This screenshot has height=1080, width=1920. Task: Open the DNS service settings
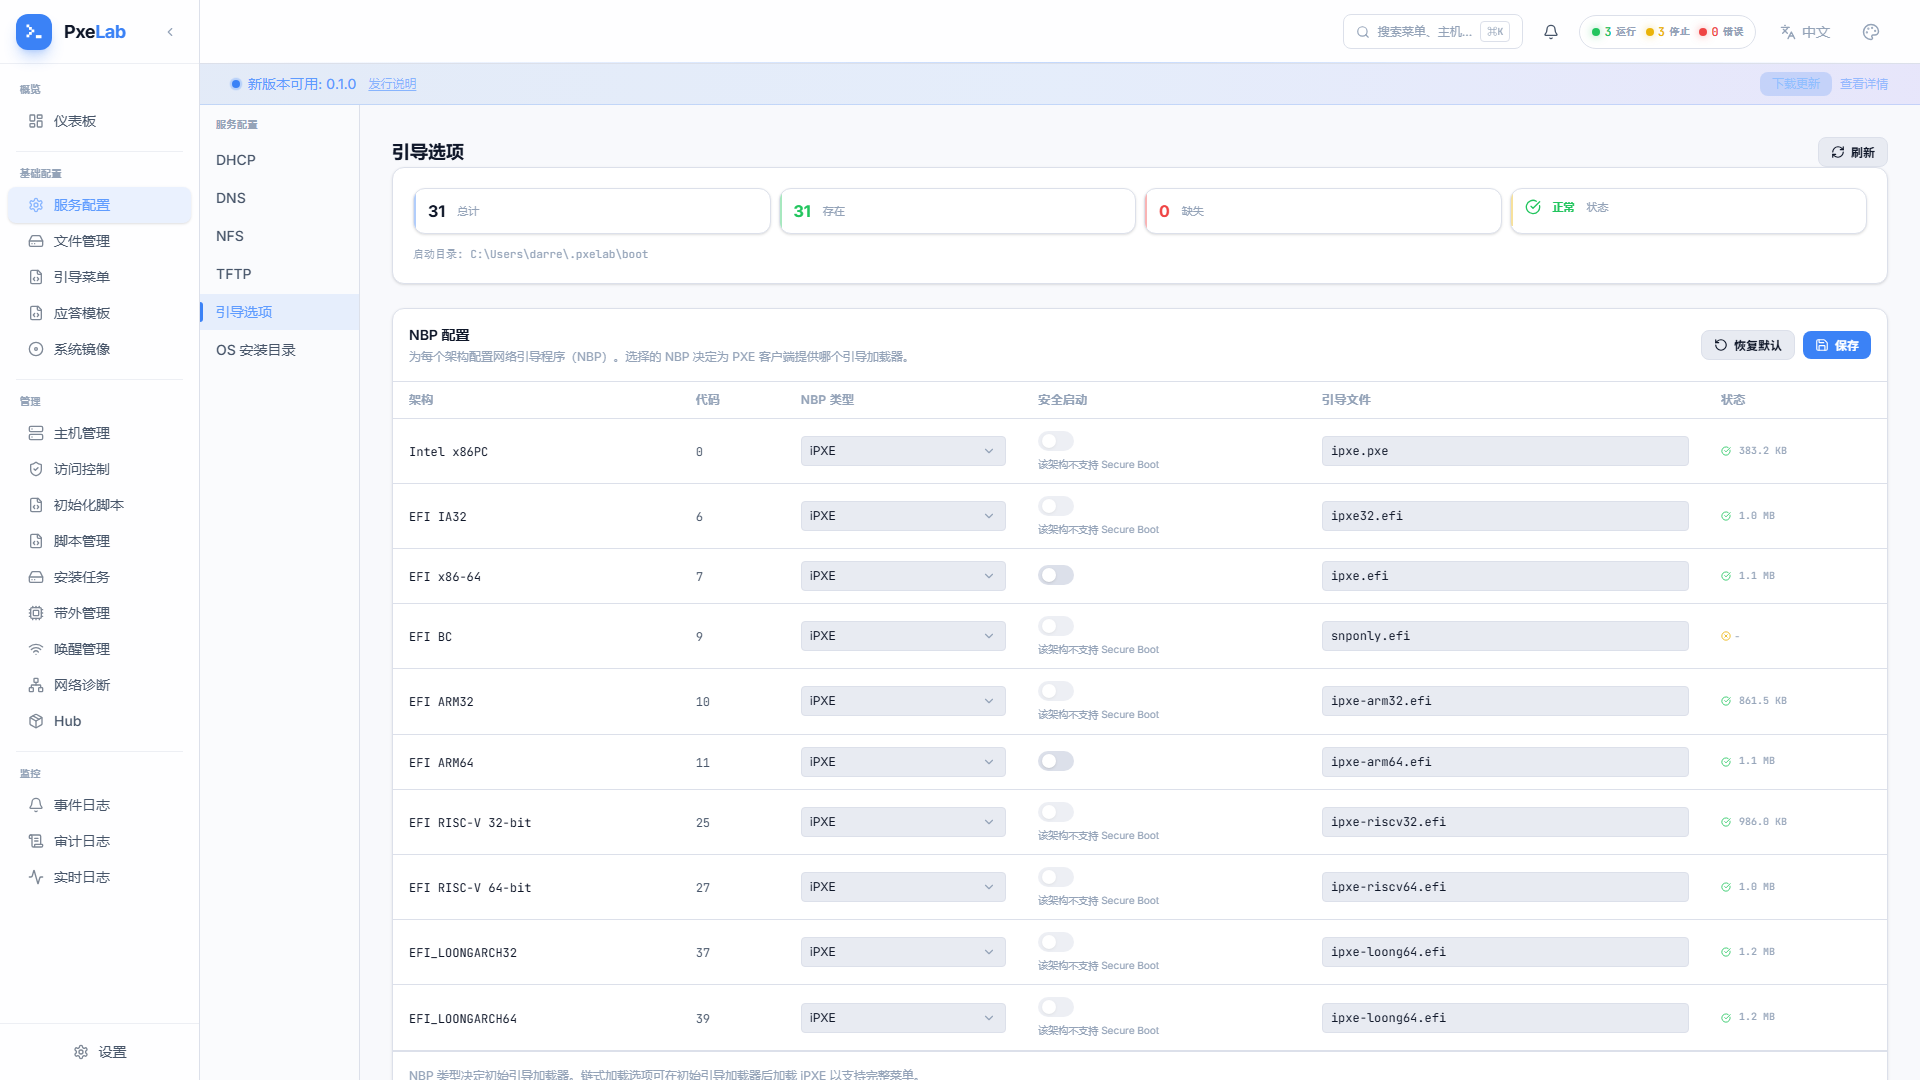tap(280, 198)
